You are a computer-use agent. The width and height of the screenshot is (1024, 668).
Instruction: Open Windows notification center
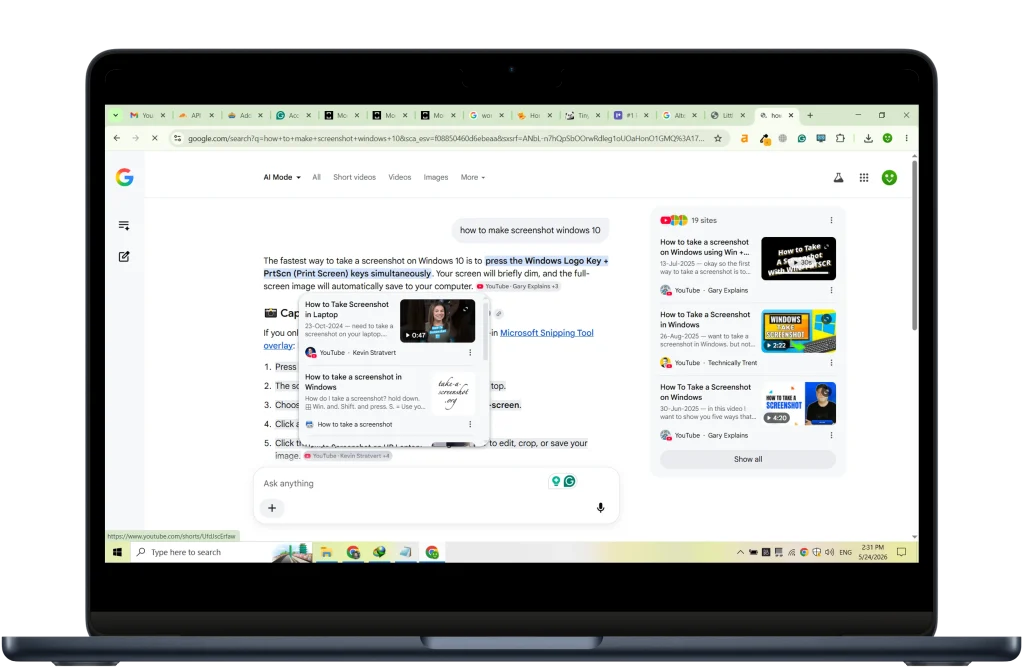(x=901, y=552)
